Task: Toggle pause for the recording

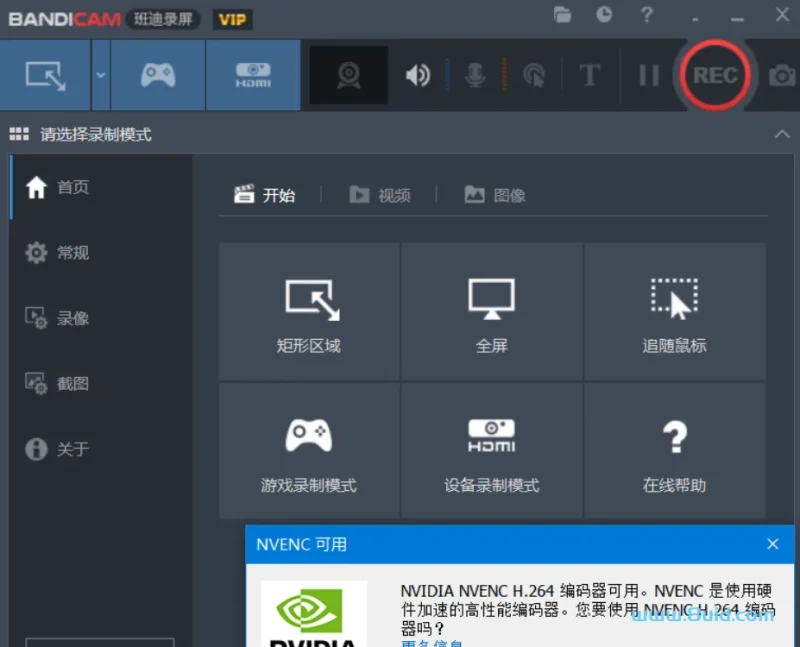Action: (648, 75)
